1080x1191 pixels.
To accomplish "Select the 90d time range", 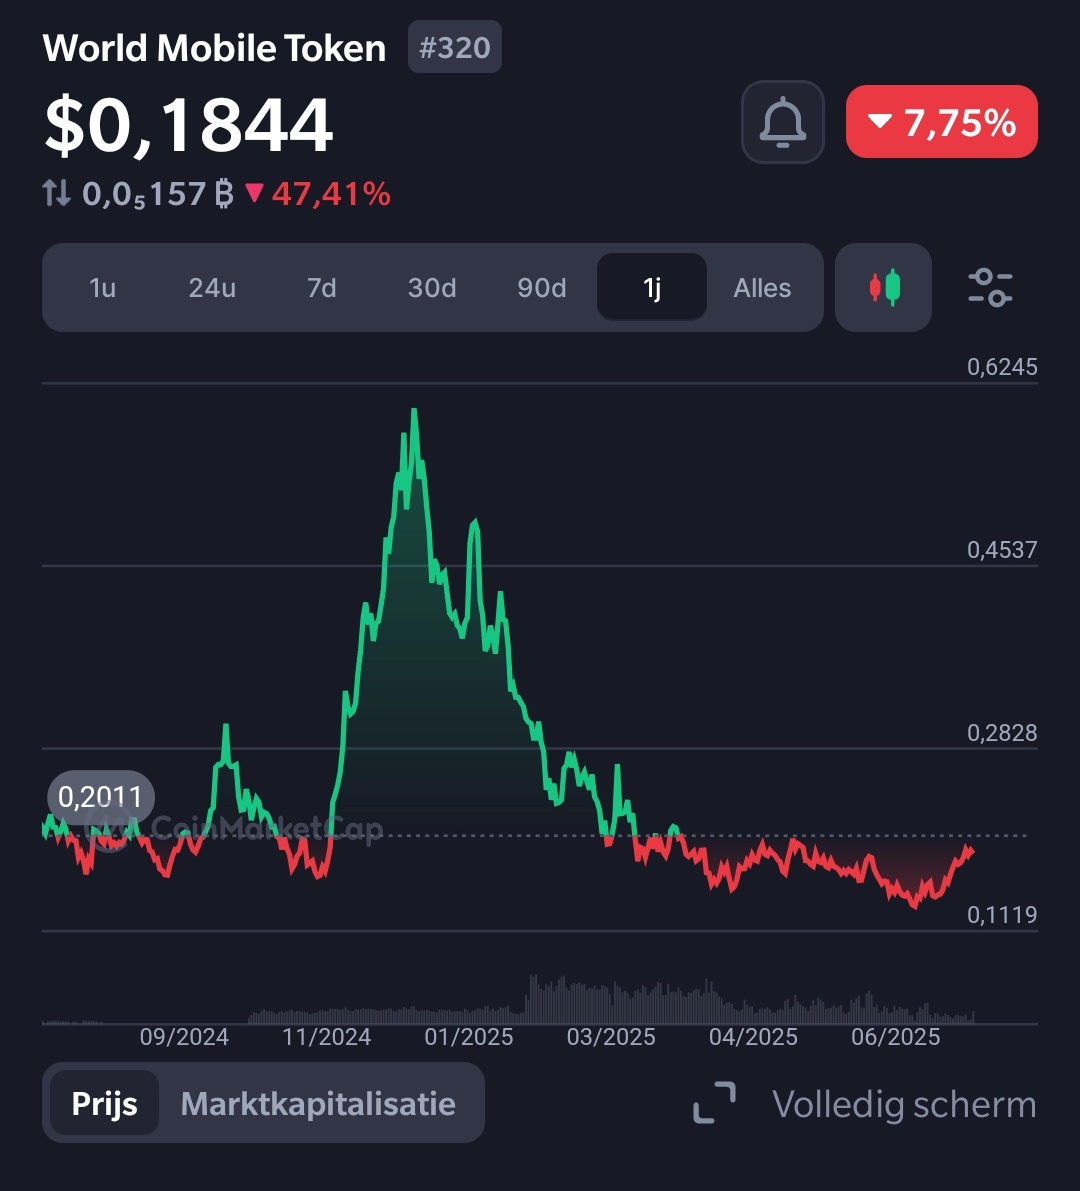I will [542, 288].
